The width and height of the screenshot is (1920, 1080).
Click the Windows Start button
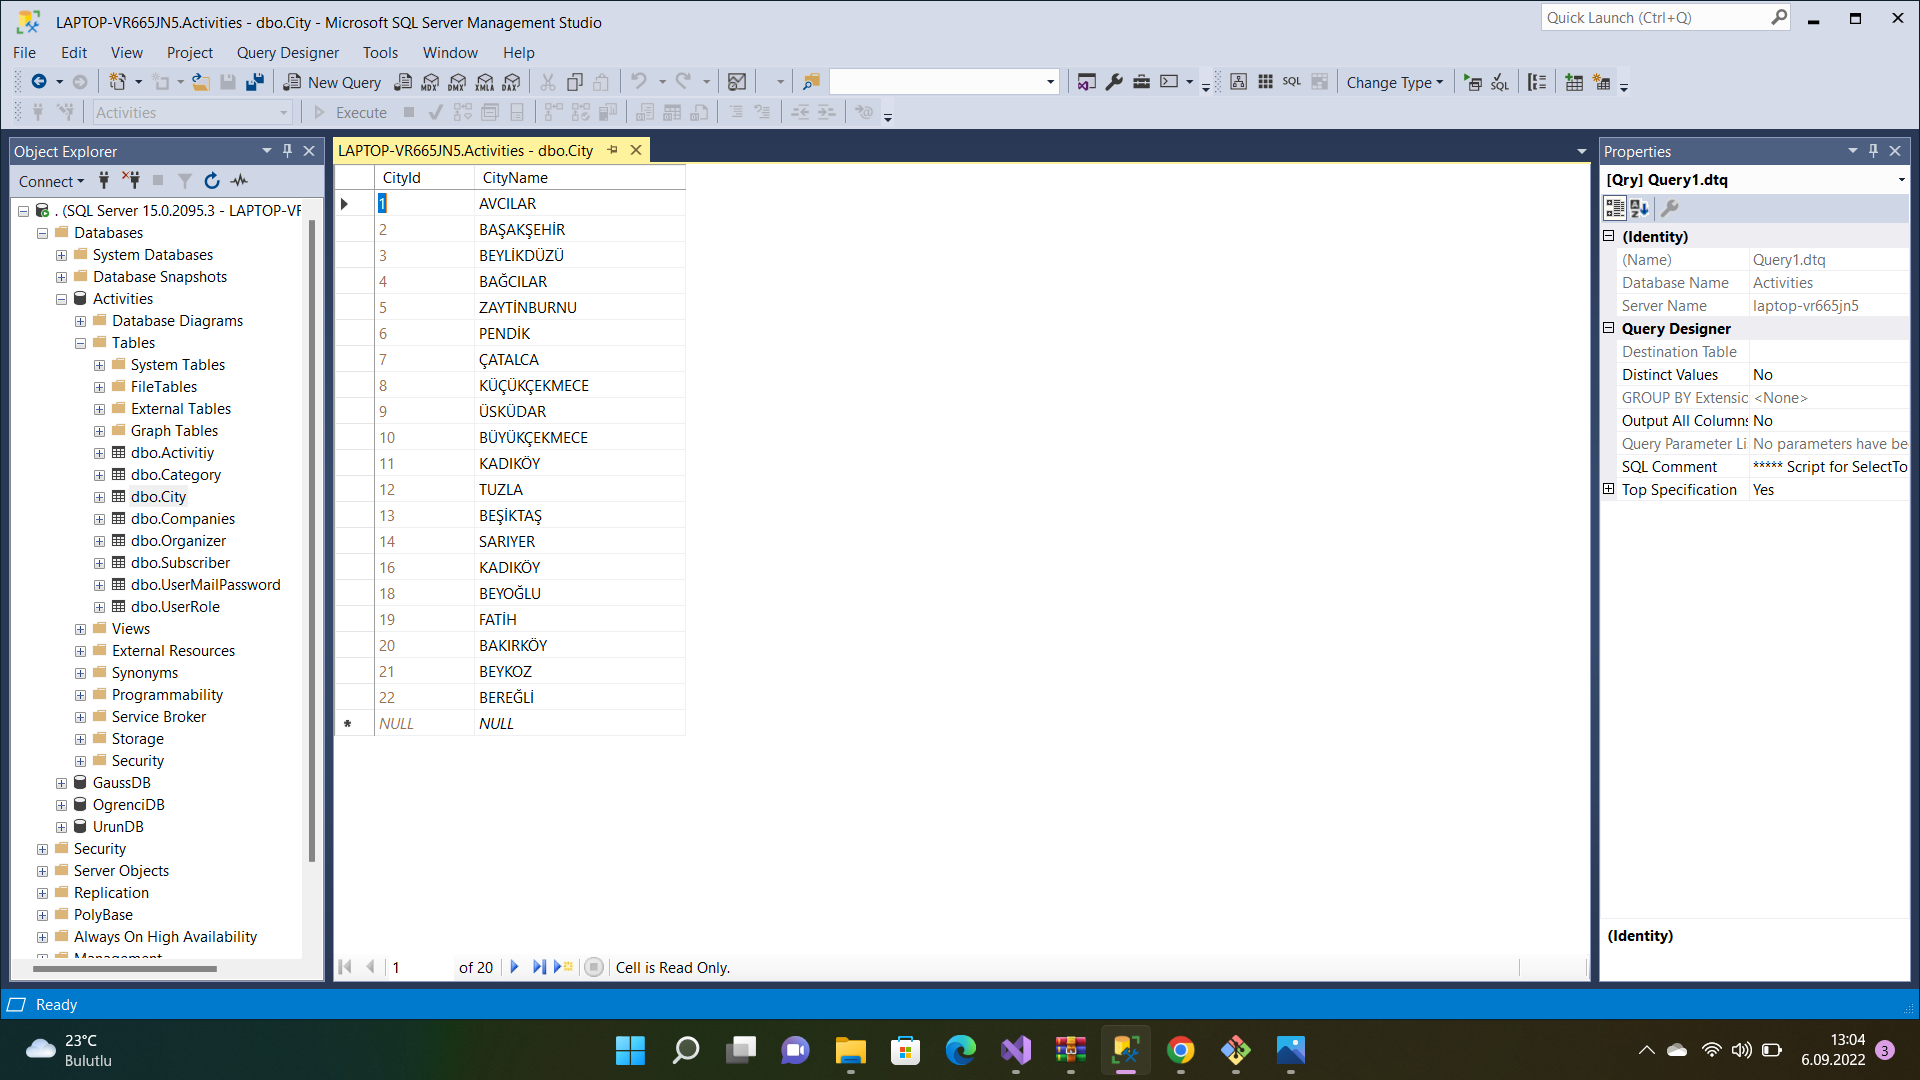coord(630,1050)
